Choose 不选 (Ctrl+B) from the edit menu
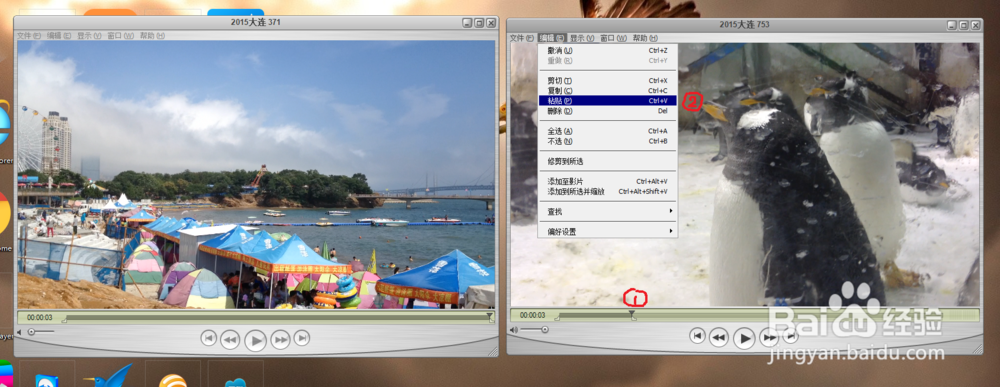The width and height of the screenshot is (1000, 387). (608, 141)
